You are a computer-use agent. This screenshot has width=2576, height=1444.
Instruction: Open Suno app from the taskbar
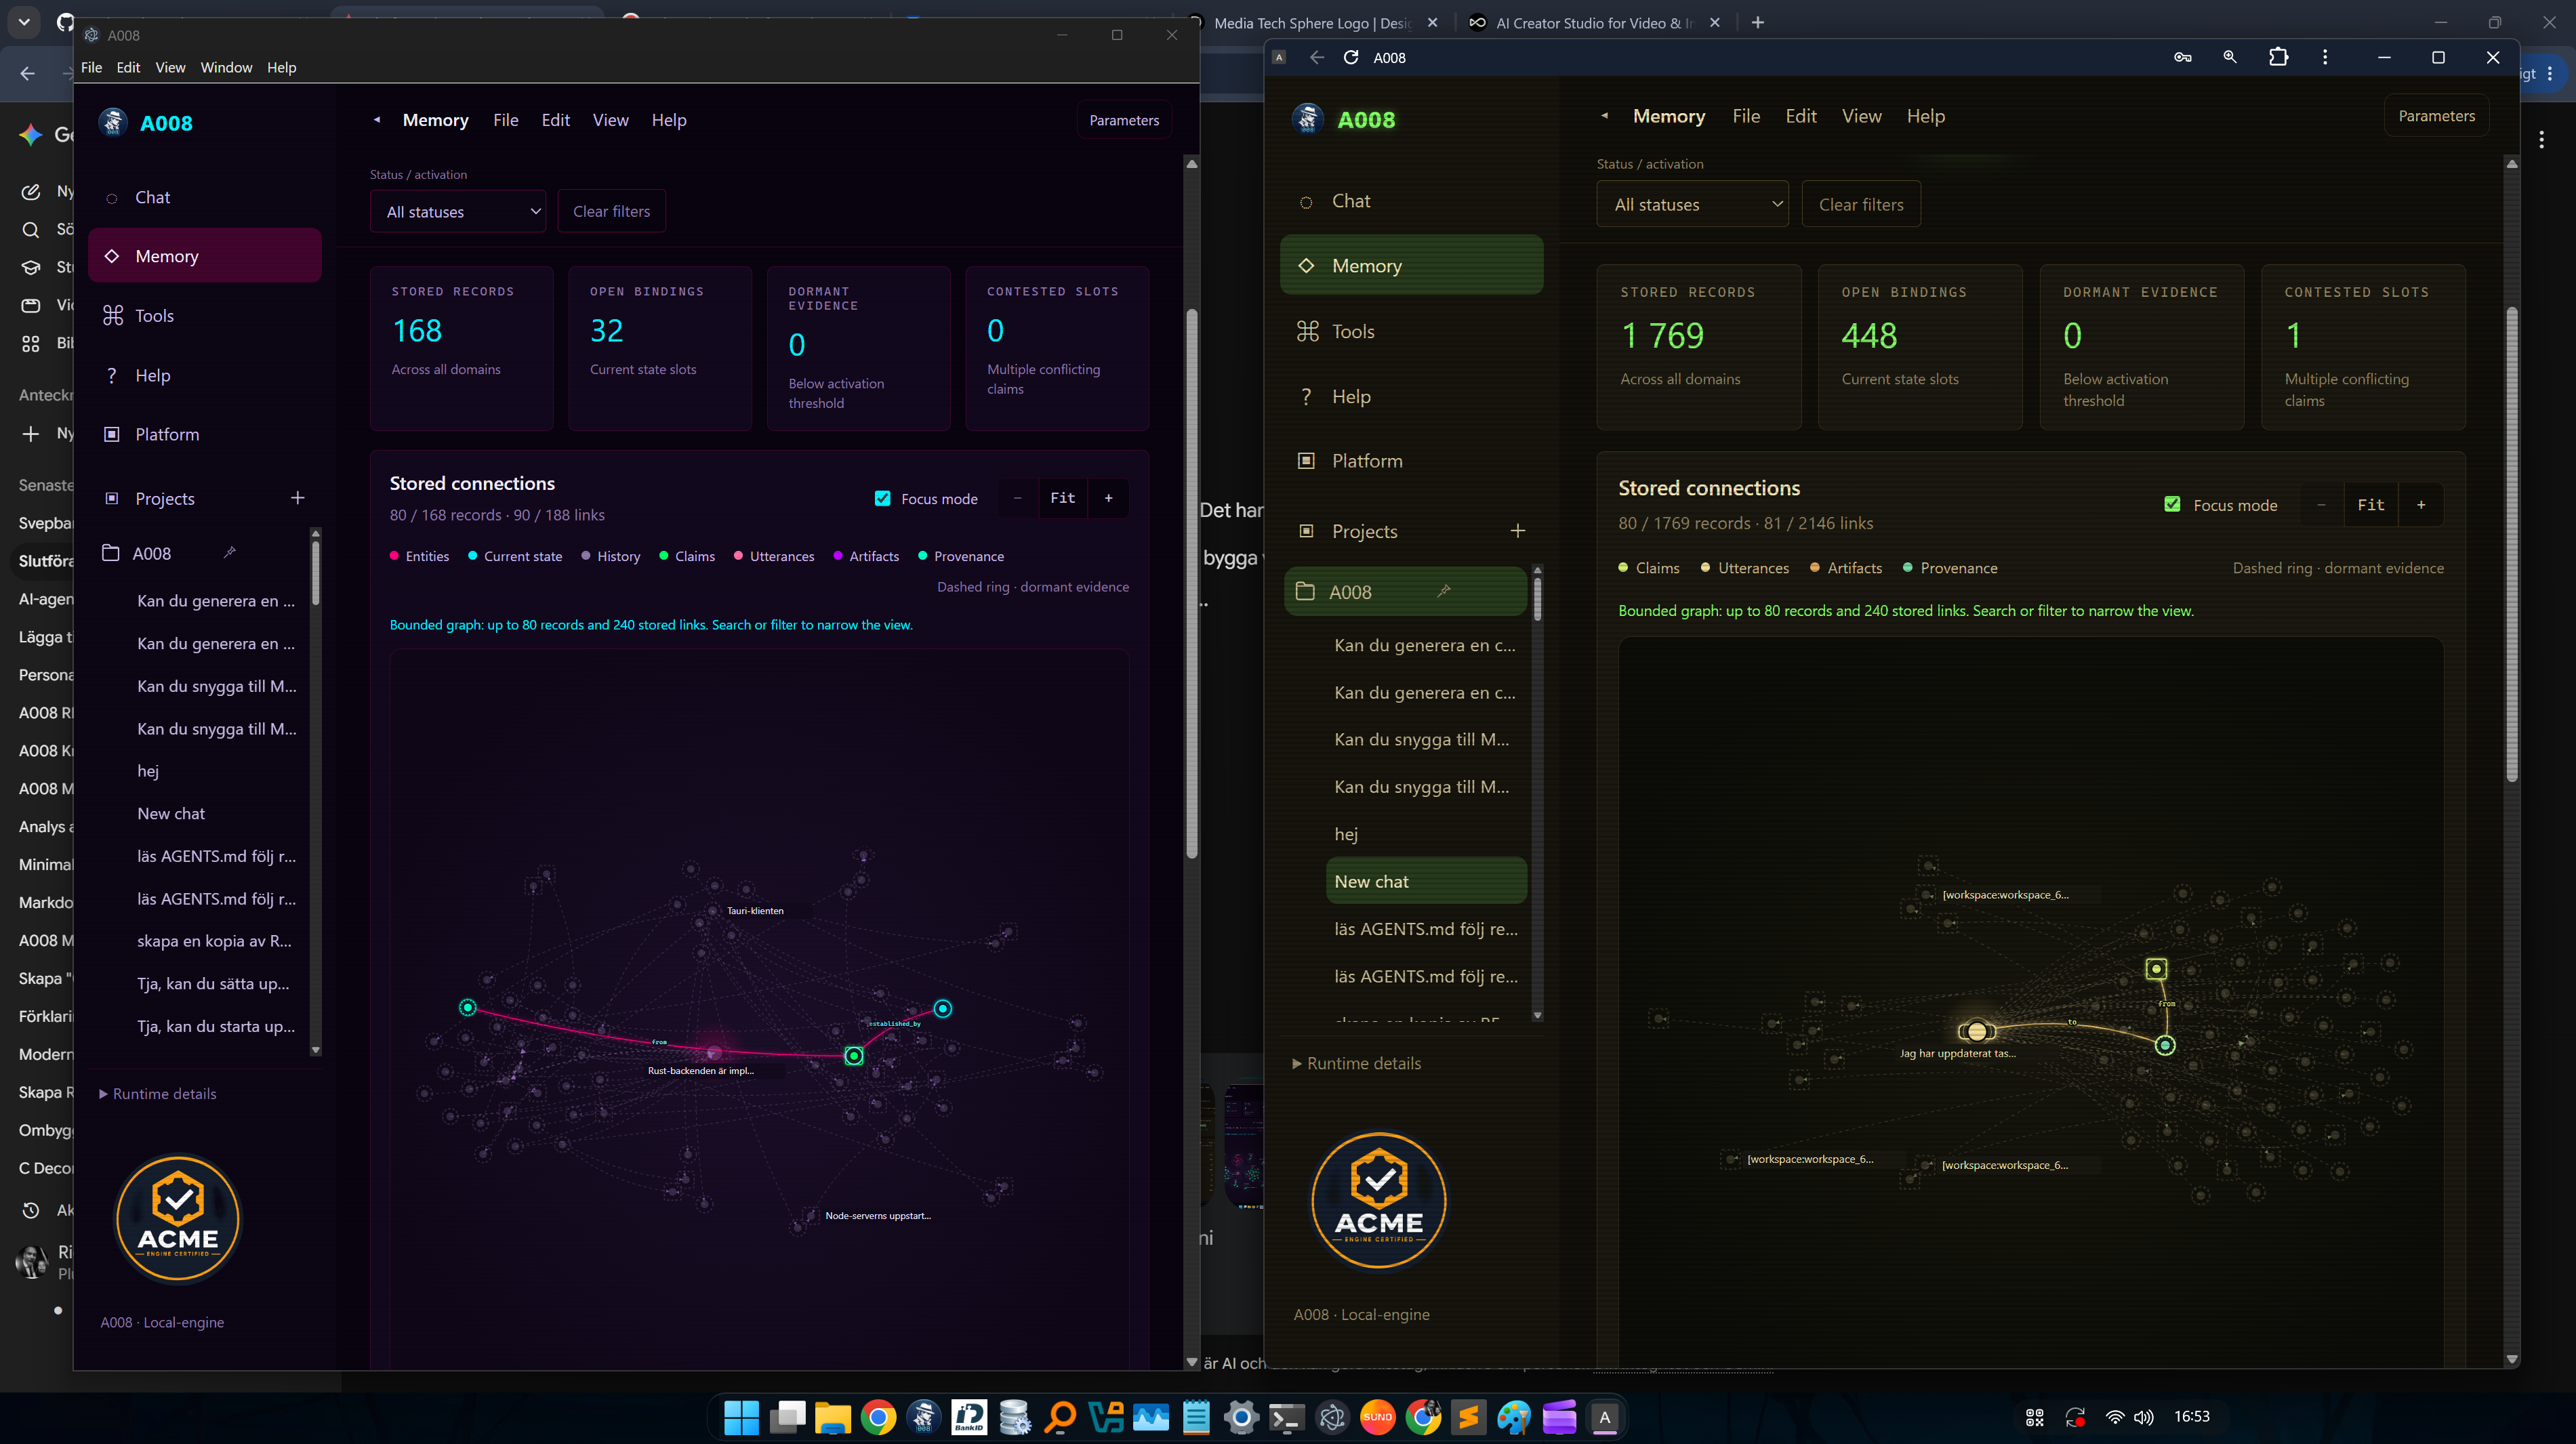click(x=1377, y=1417)
